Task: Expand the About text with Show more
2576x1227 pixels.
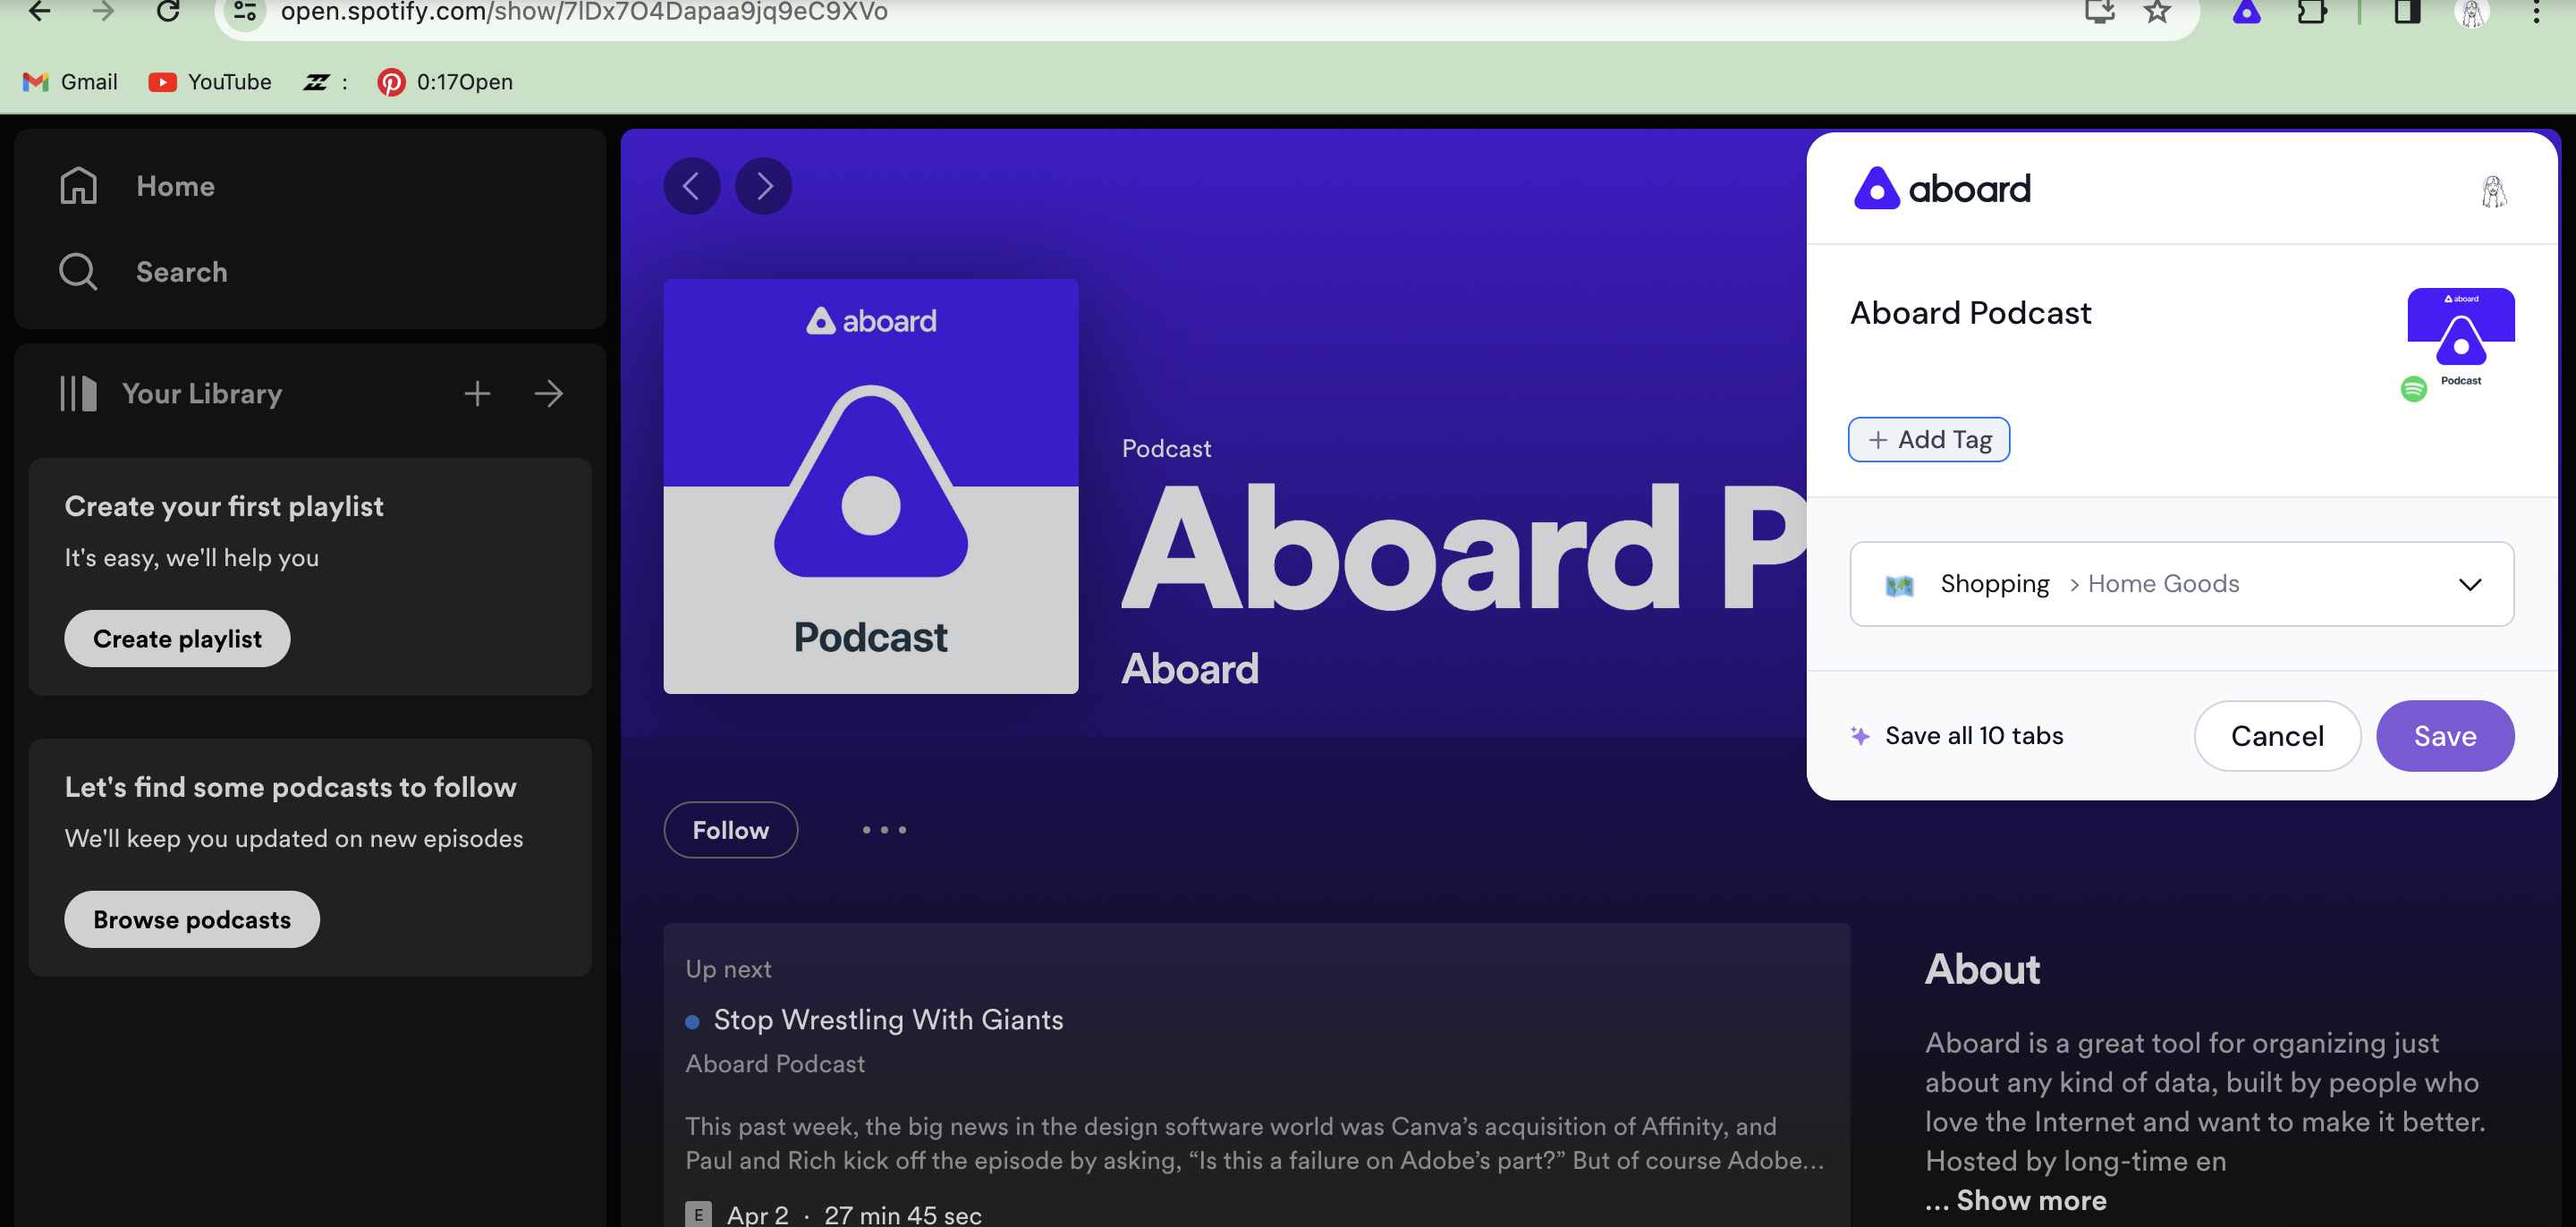Action: (2030, 1200)
